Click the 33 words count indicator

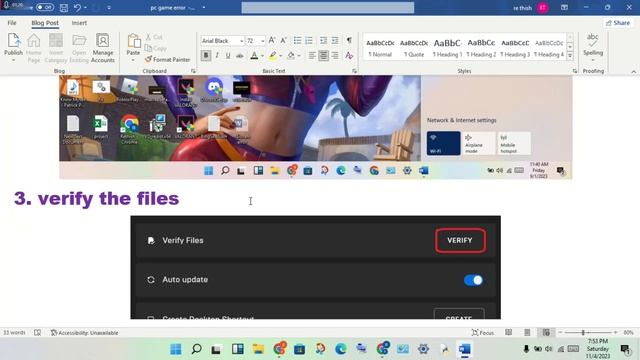[14, 333]
